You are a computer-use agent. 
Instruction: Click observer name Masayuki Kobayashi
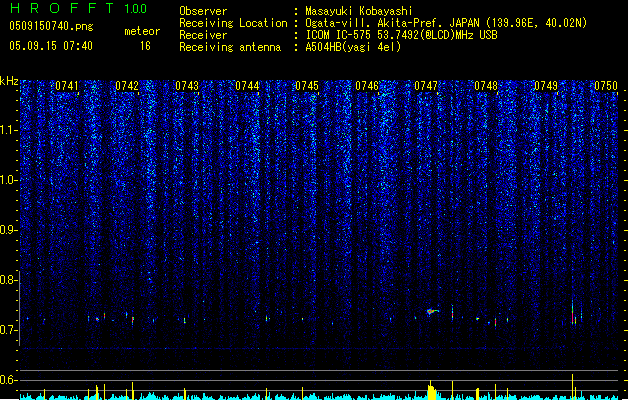point(359,11)
